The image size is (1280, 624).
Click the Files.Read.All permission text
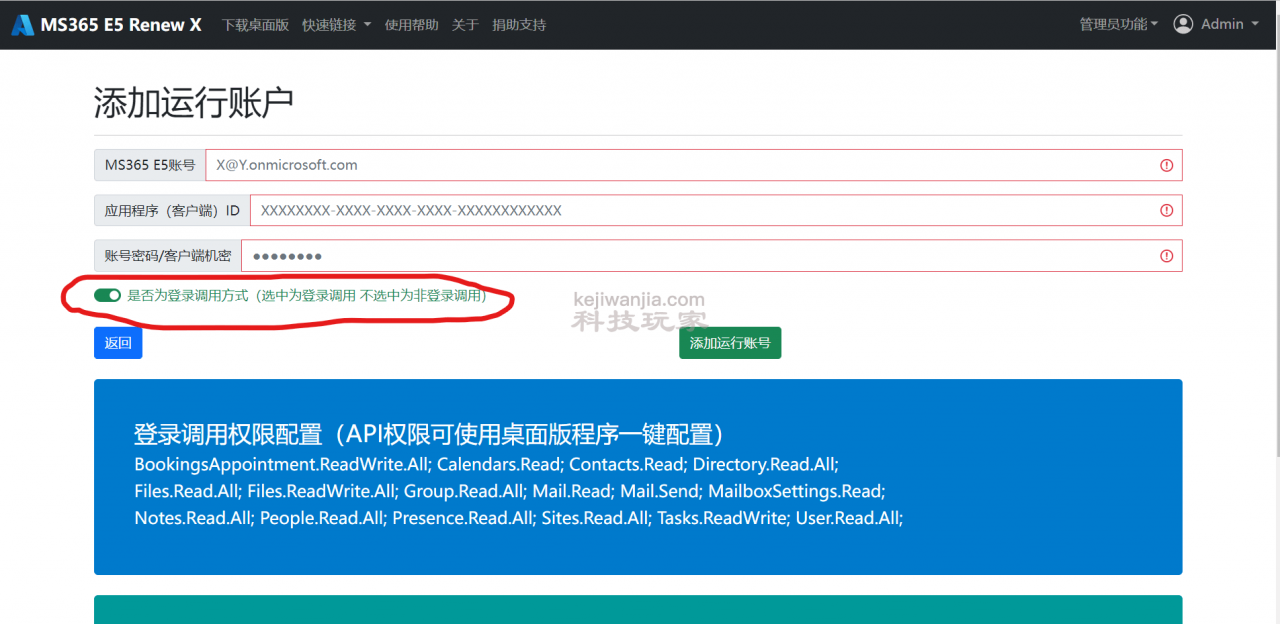pos(188,491)
